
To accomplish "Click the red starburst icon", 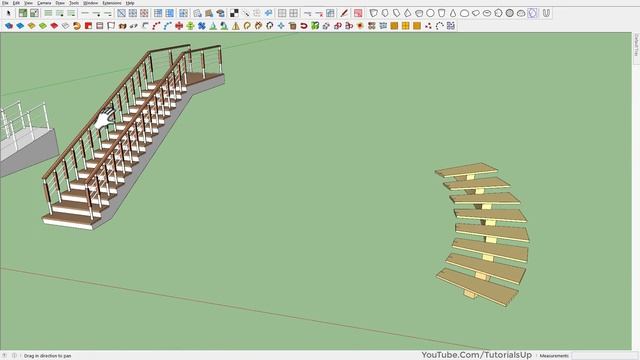I will pos(360,26).
